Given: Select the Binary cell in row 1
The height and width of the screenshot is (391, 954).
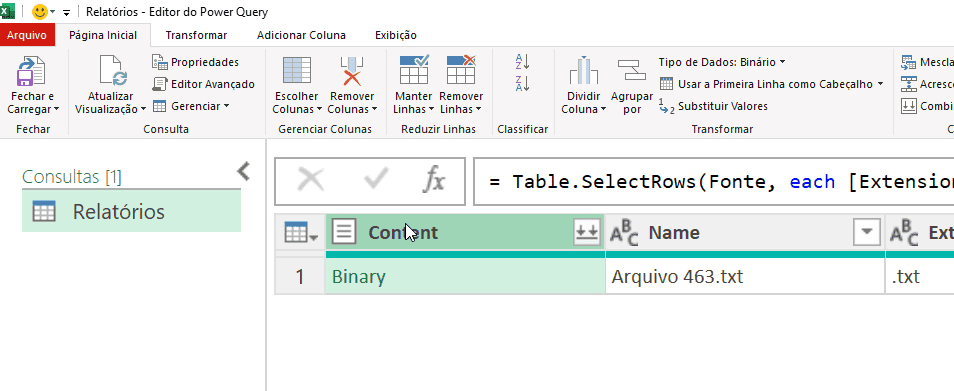Looking at the screenshot, I should coord(465,277).
